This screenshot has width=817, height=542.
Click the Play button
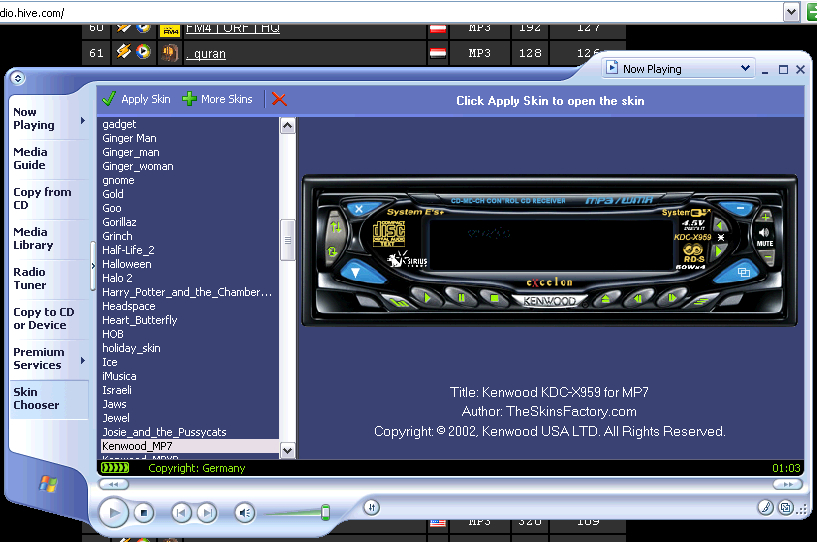[113, 513]
